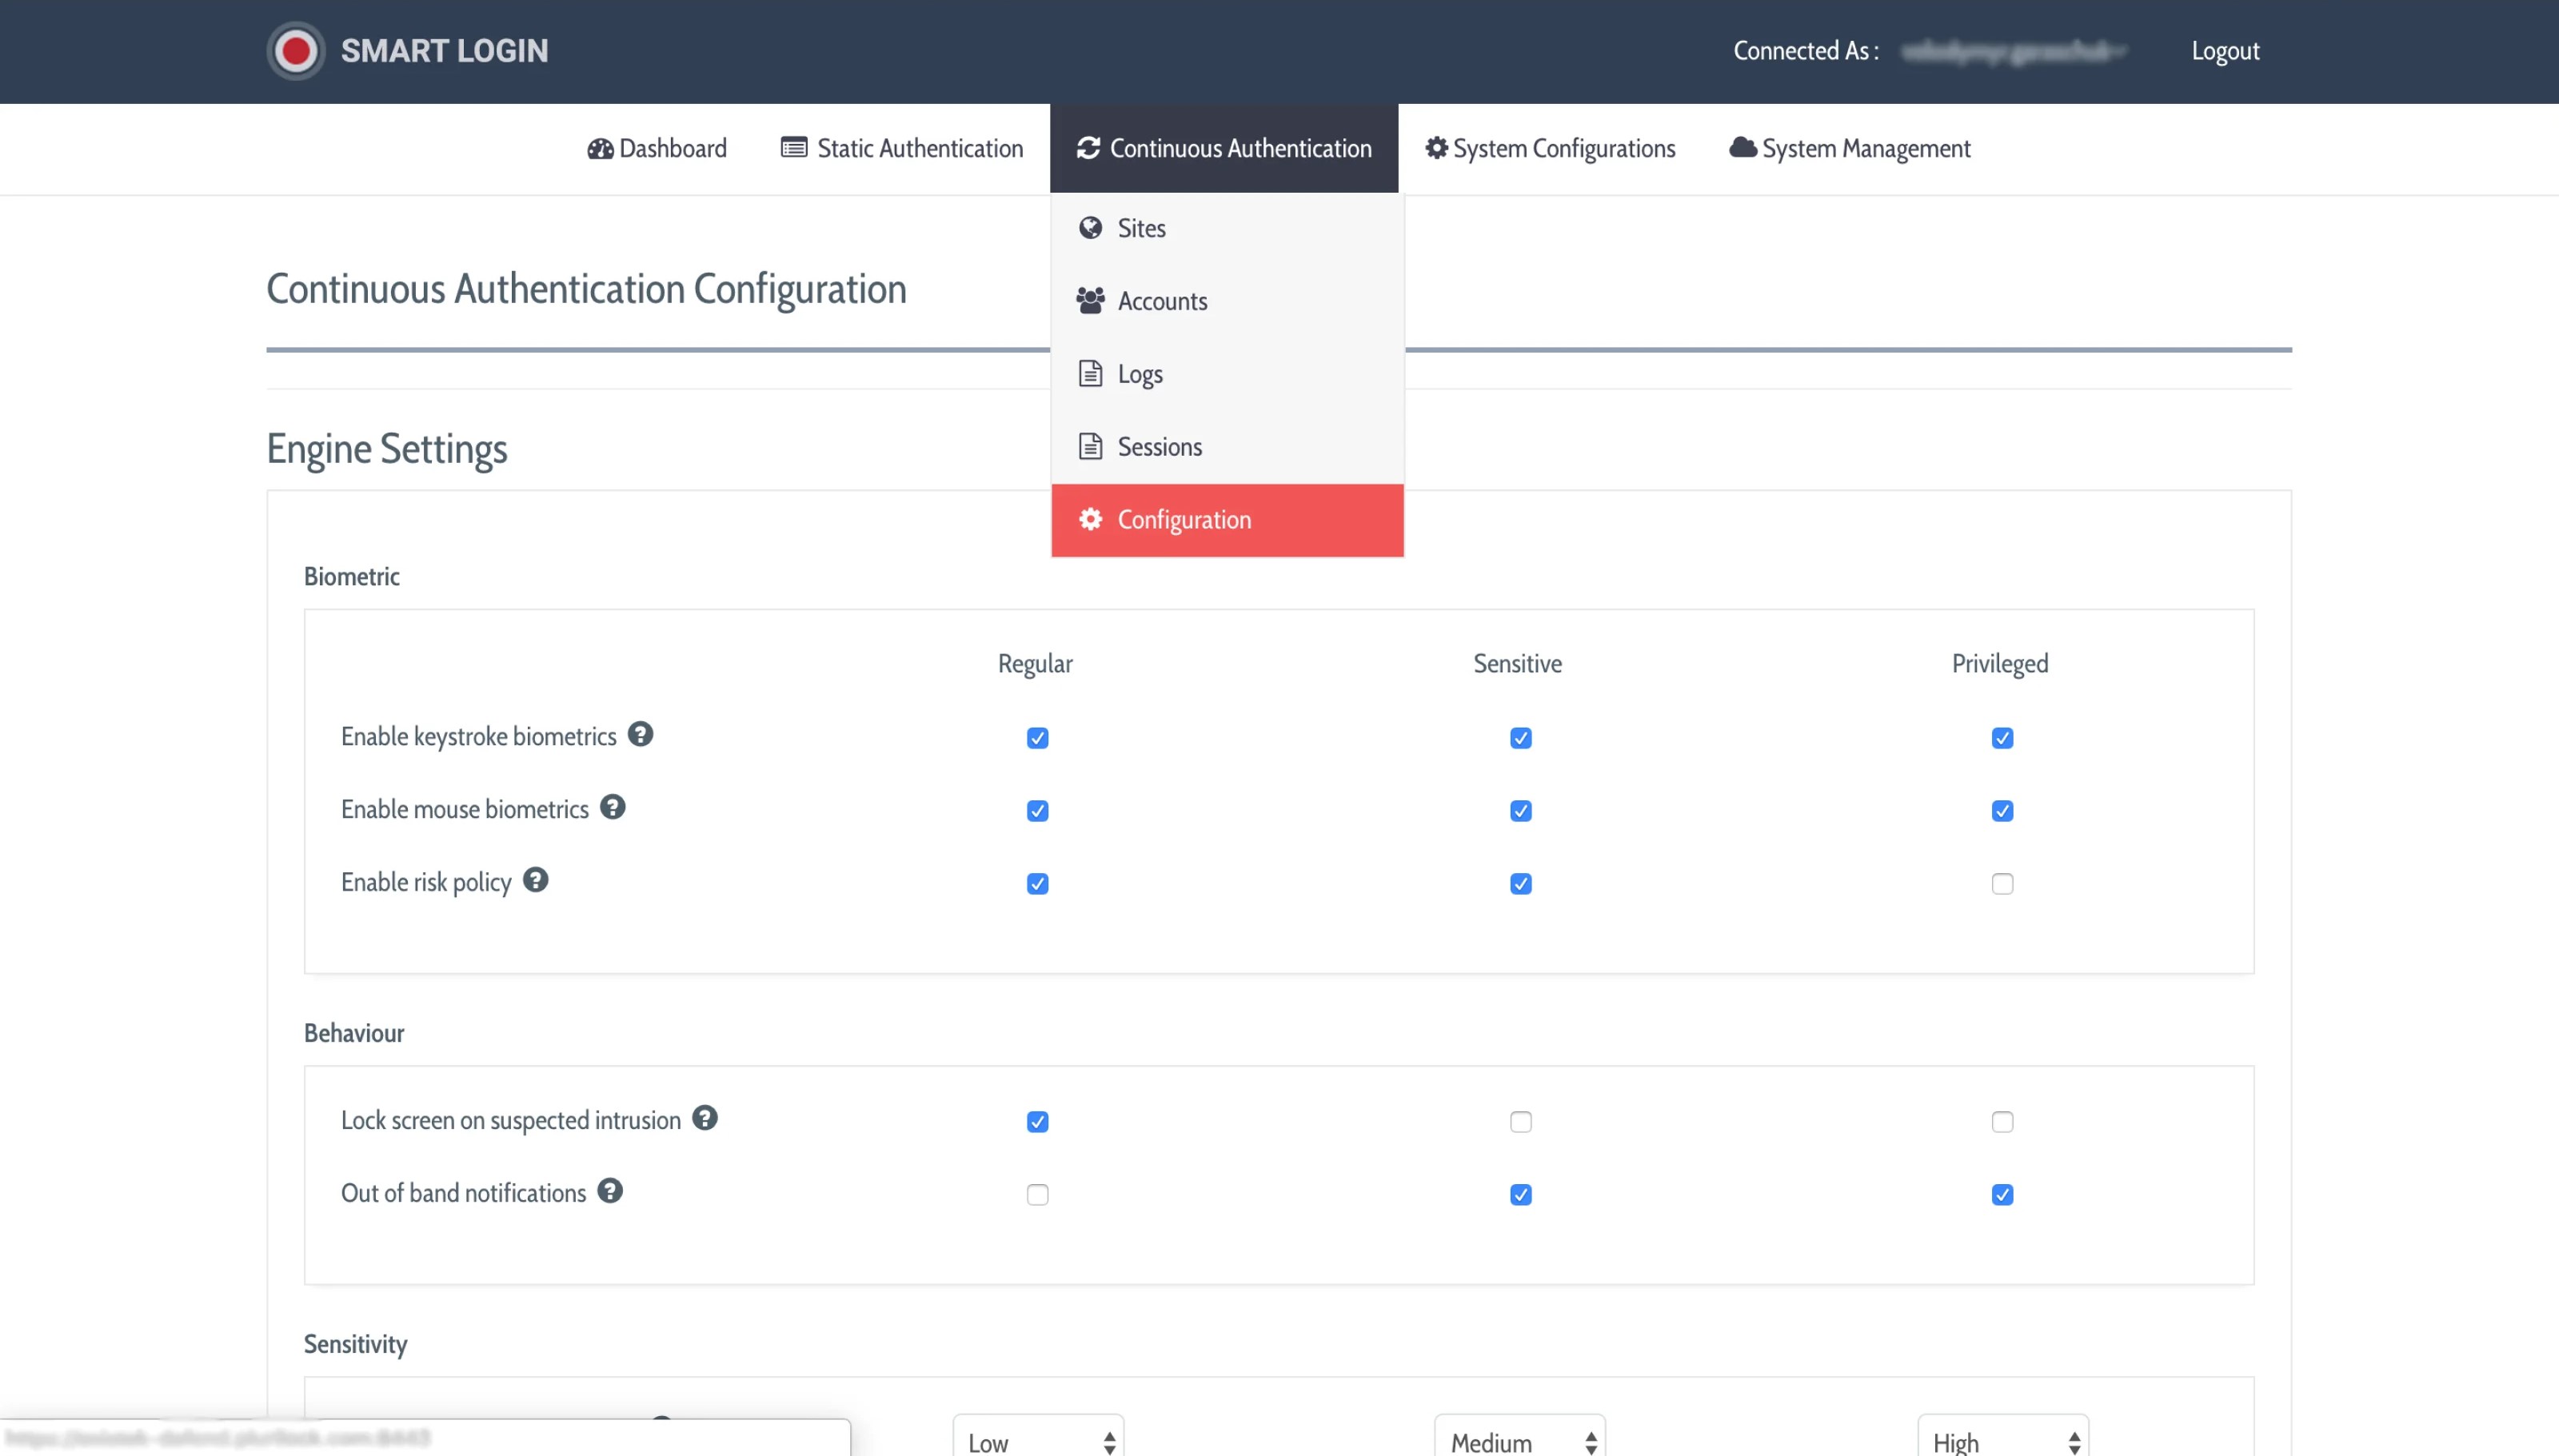Open the Low sensitivity dropdown
Viewport: 2559px width, 1456px height.
pyautogui.click(x=1038, y=1441)
